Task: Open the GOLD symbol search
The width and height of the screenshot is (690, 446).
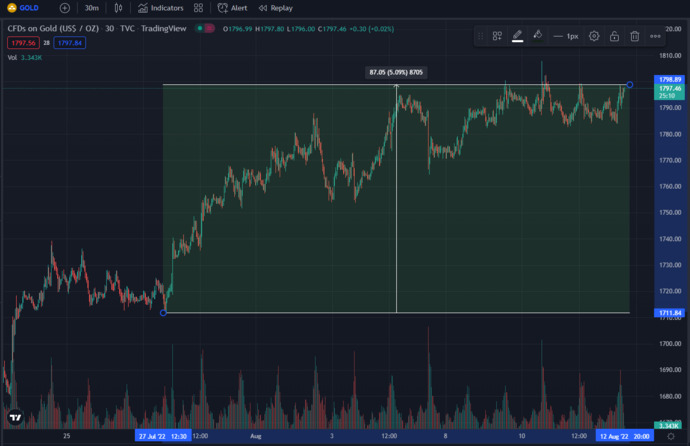Action: (23, 8)
